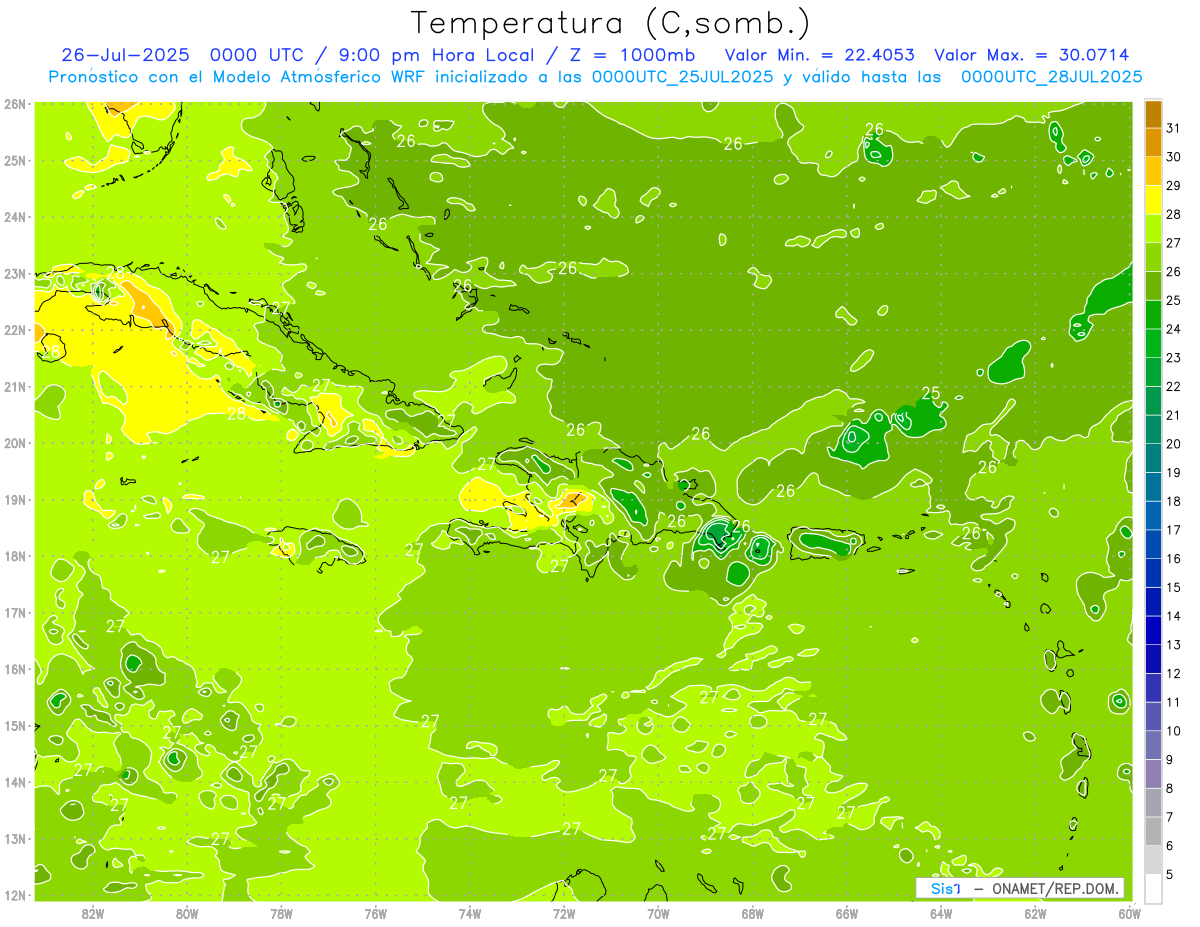1200x927 pixels.
Task: Click the legend value 5
Action: pyautogui.click(x=1171, y=874)
